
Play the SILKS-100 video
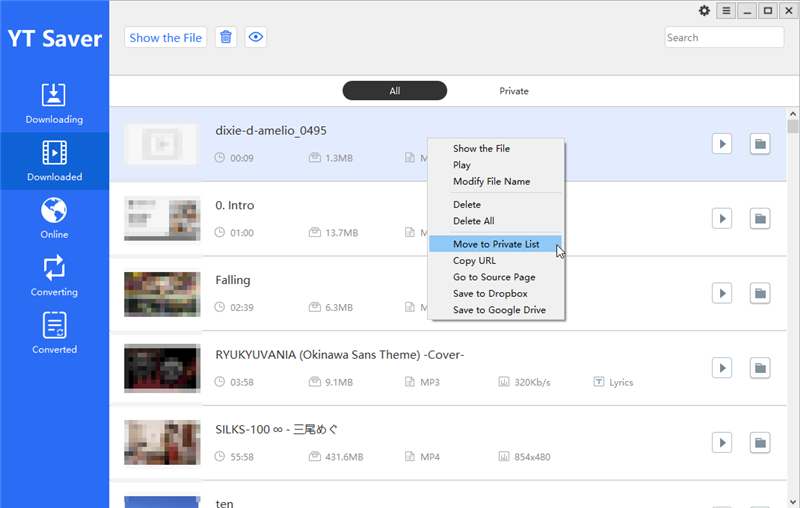click(x=722, y=443)
